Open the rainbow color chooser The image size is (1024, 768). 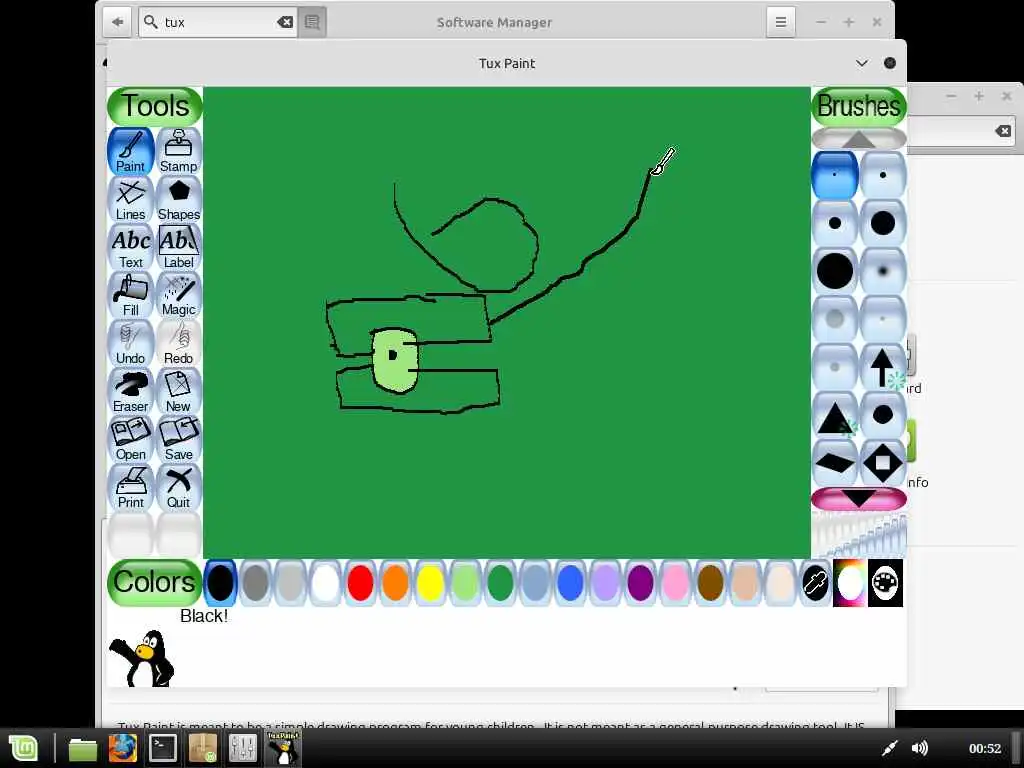click(850, 583)
